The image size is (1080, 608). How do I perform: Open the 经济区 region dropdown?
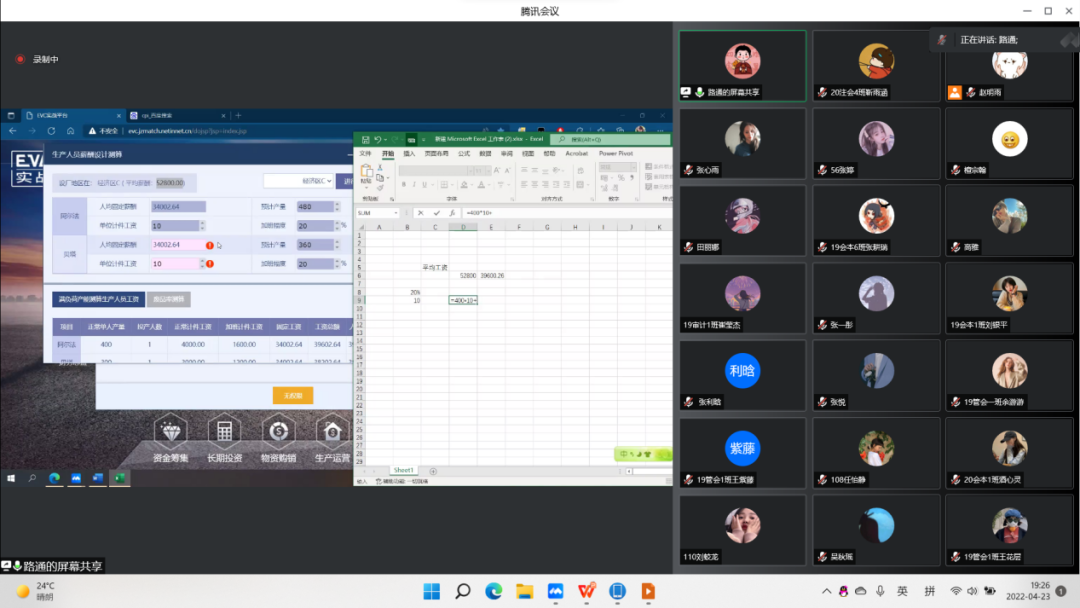299,181
